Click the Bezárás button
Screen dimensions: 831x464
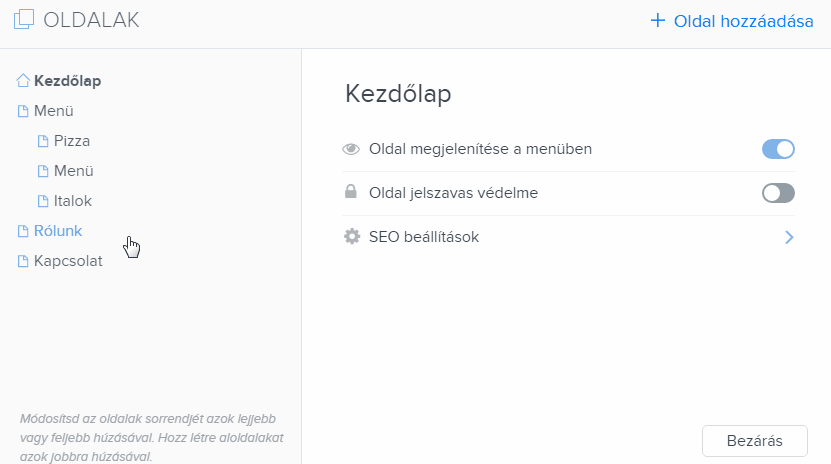755,441
